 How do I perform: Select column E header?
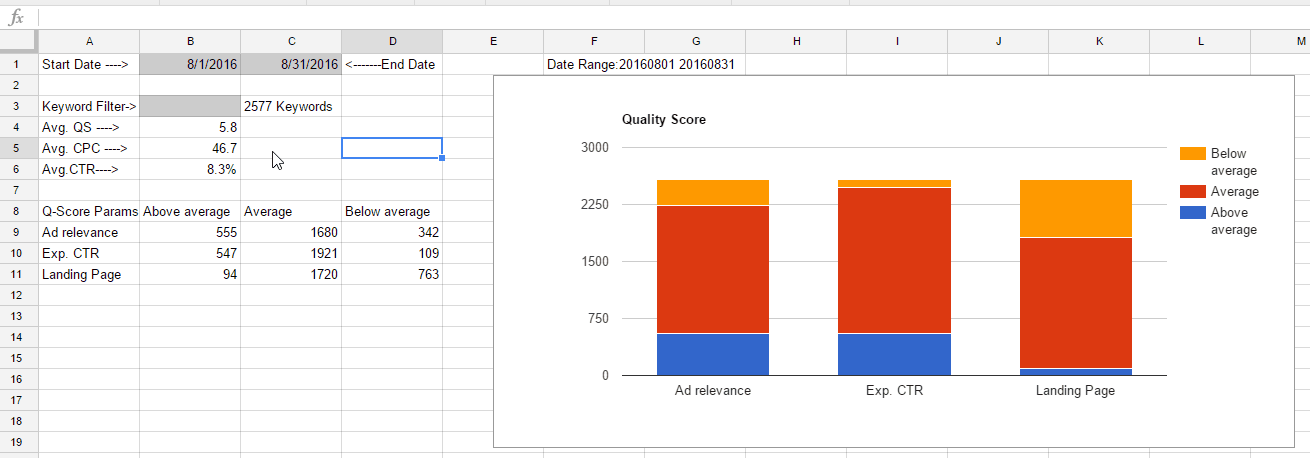point(493,41)
